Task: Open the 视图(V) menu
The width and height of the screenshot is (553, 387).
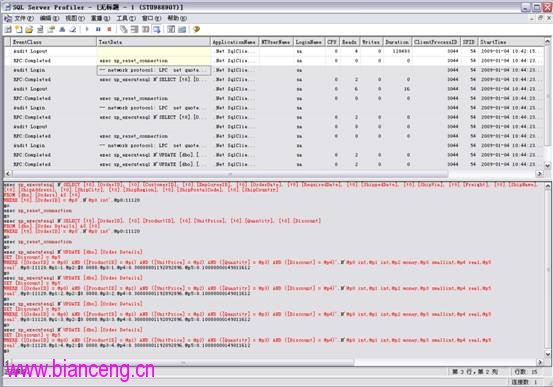Action: pos(75,18)
